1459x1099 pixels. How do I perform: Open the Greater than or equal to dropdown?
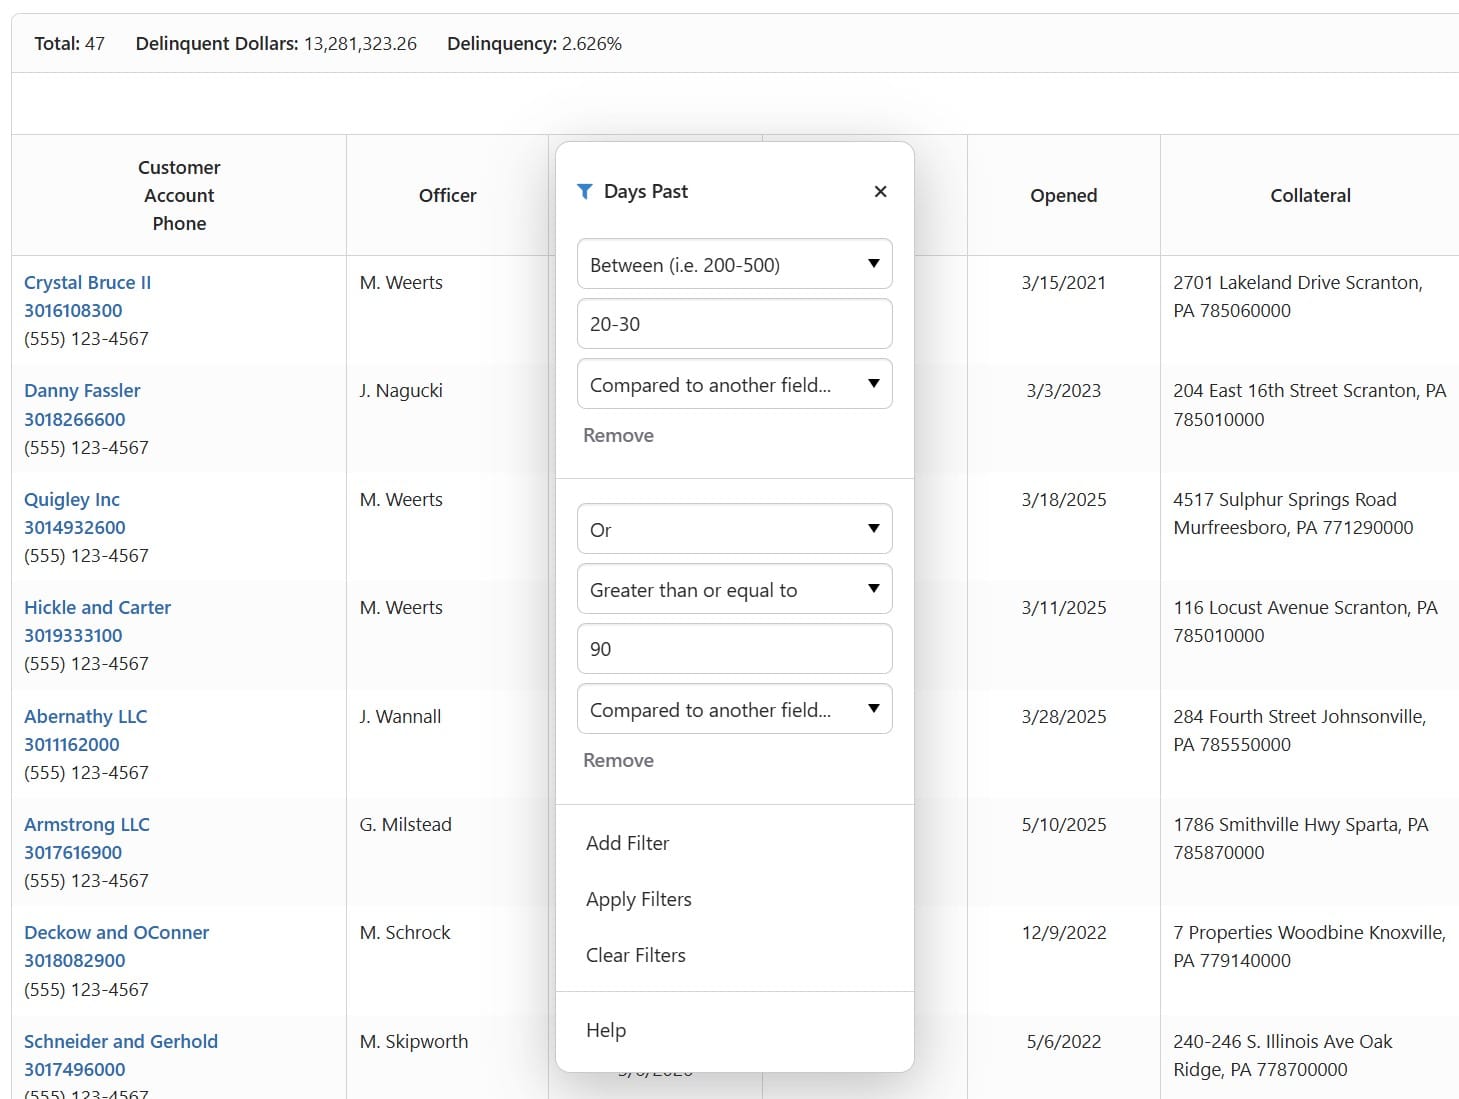point(735,589)
